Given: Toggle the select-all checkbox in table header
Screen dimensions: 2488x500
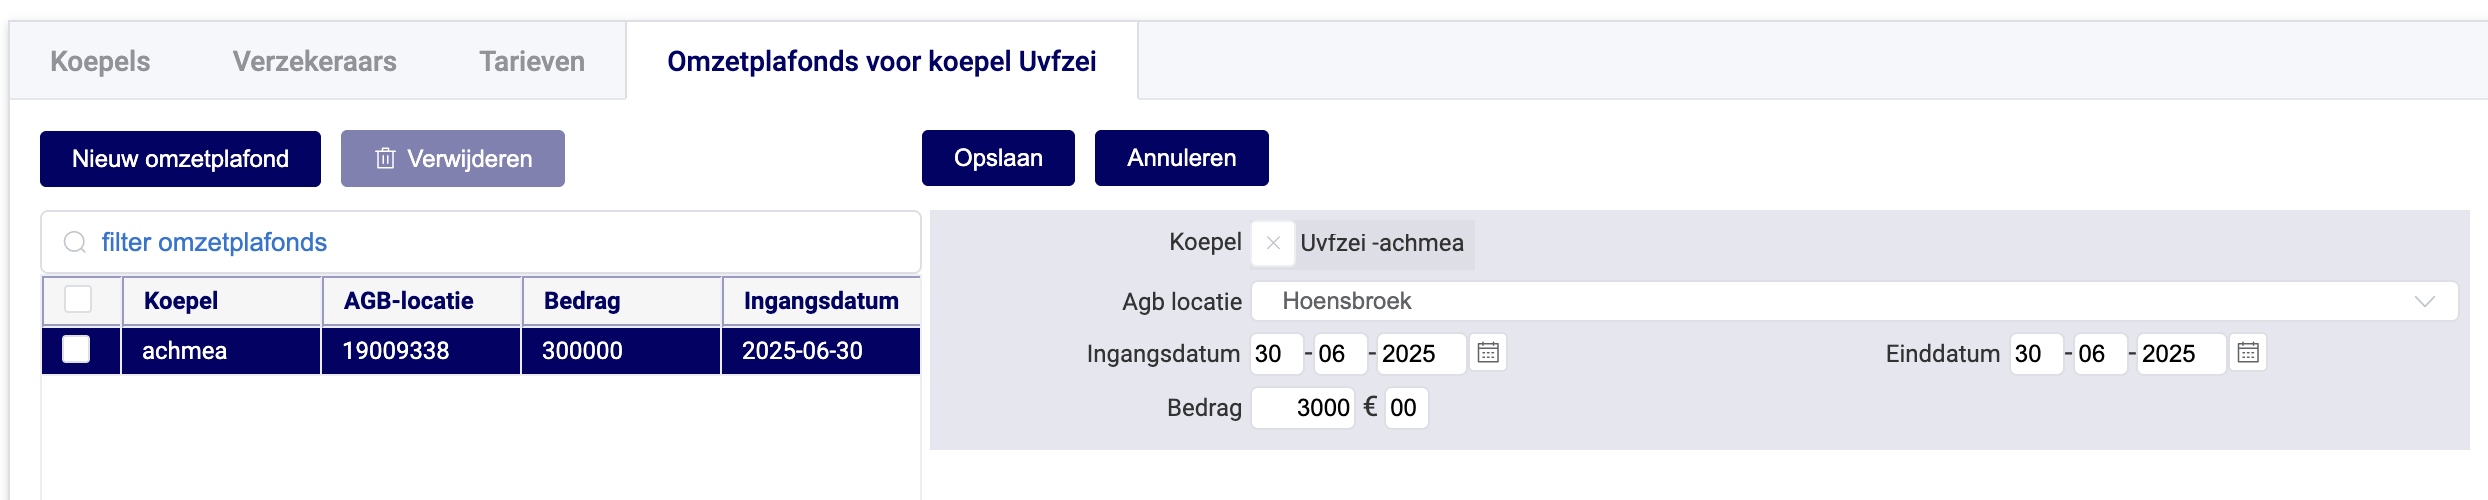Looking at the screenshot, I should pos(78,300).
